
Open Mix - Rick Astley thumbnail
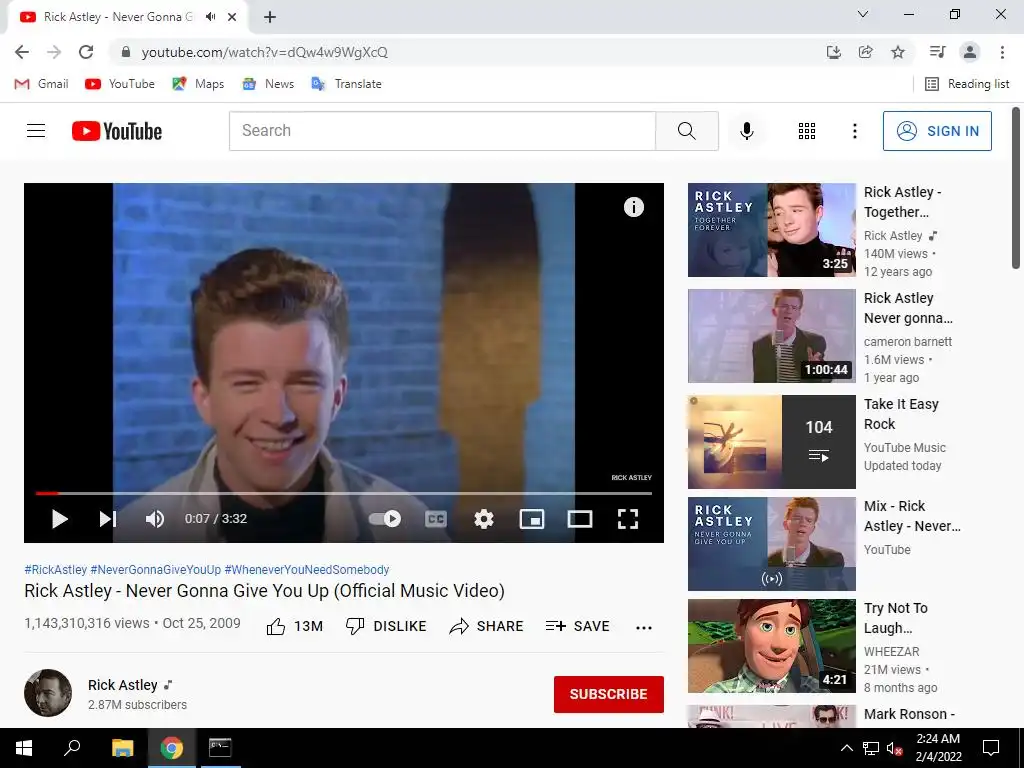[x=772, y=544]
